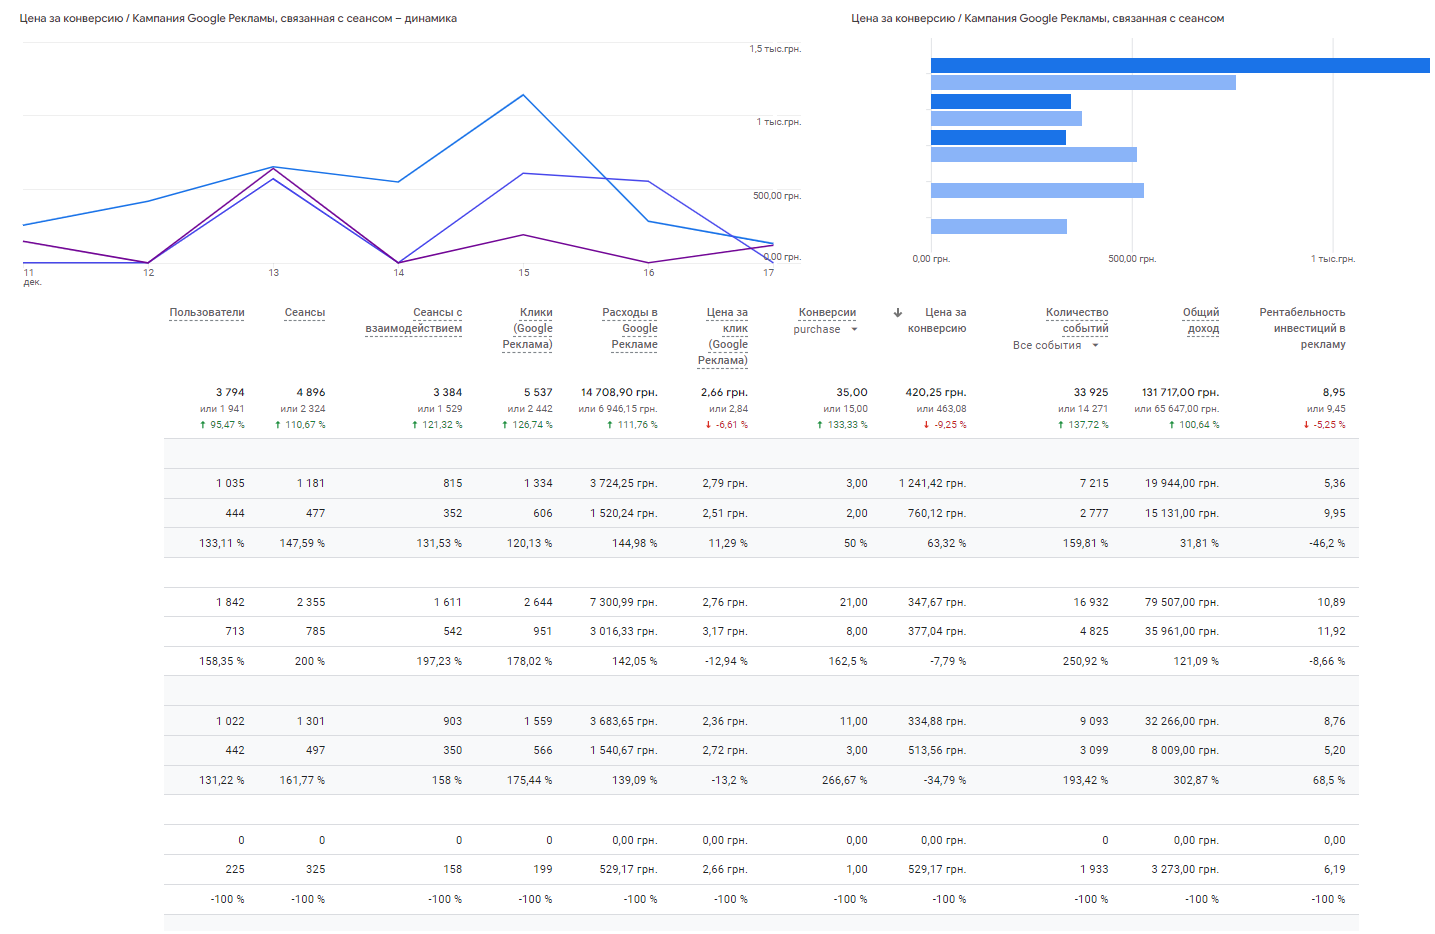Click the Общий доход column header
1435x934 pixels.
1201,320
